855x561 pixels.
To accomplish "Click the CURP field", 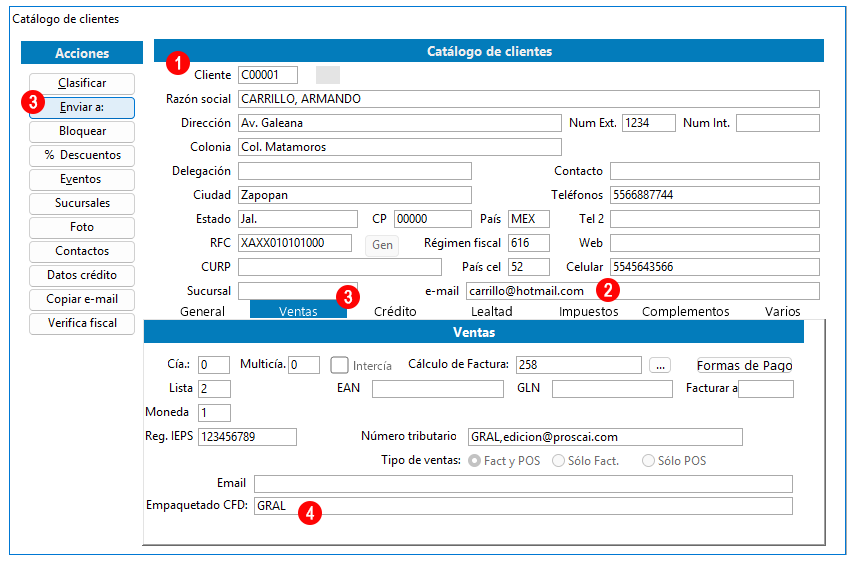I will point(340,267).
